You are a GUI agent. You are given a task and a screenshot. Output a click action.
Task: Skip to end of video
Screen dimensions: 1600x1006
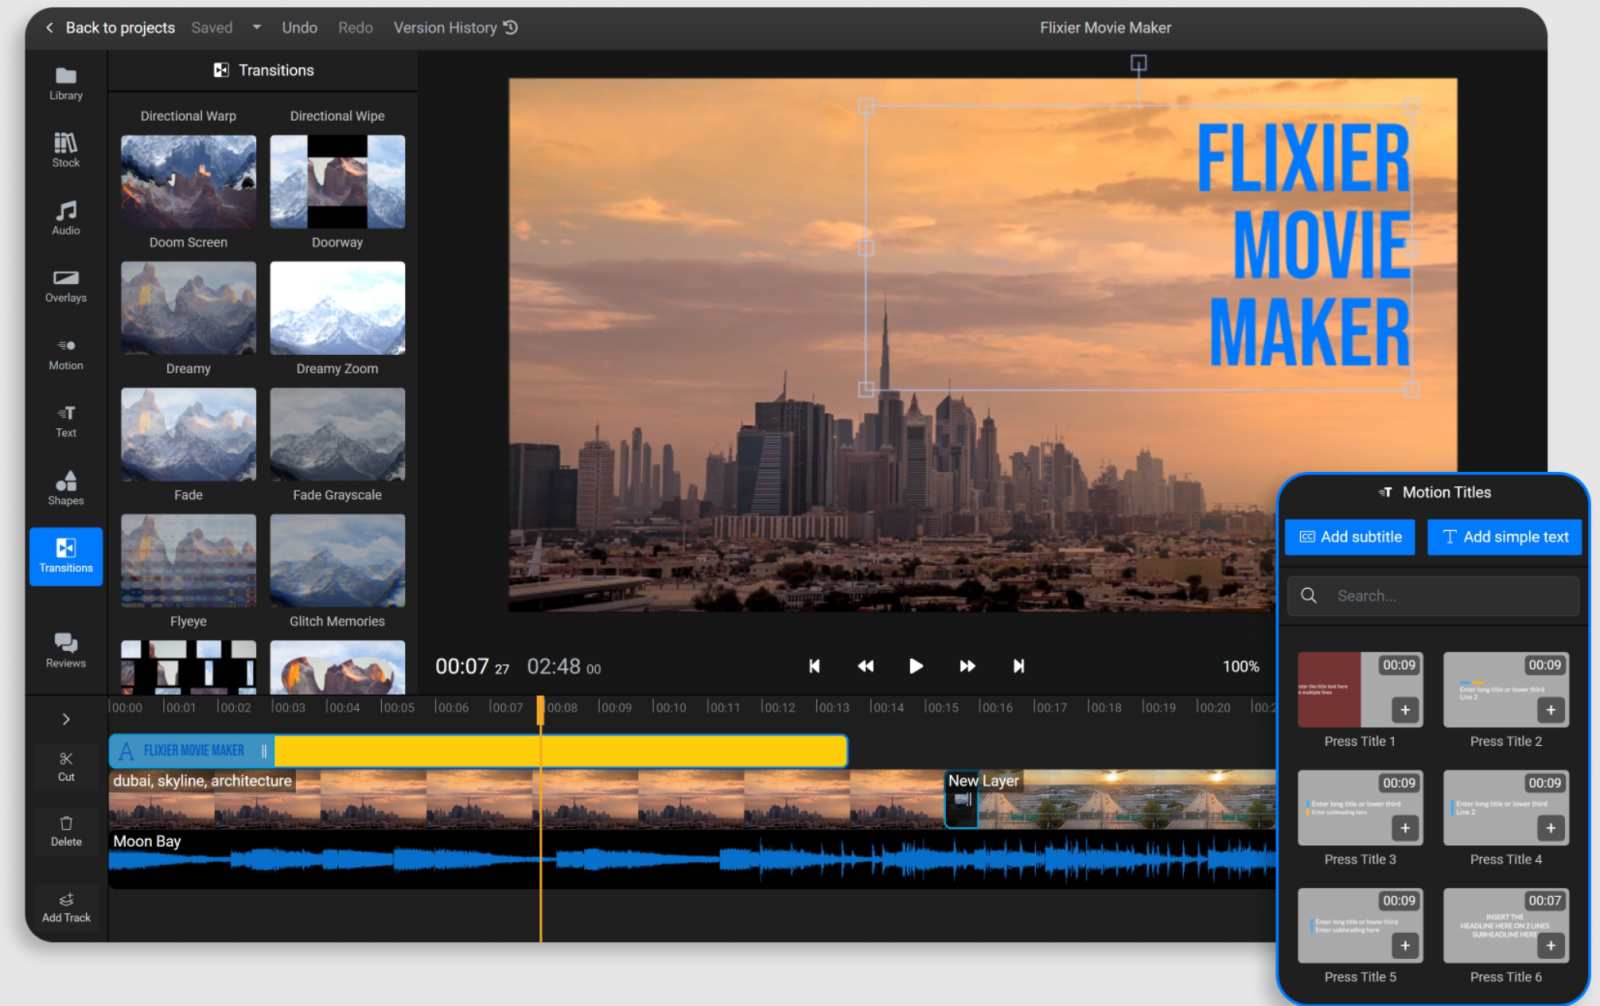pos(1018,666)
